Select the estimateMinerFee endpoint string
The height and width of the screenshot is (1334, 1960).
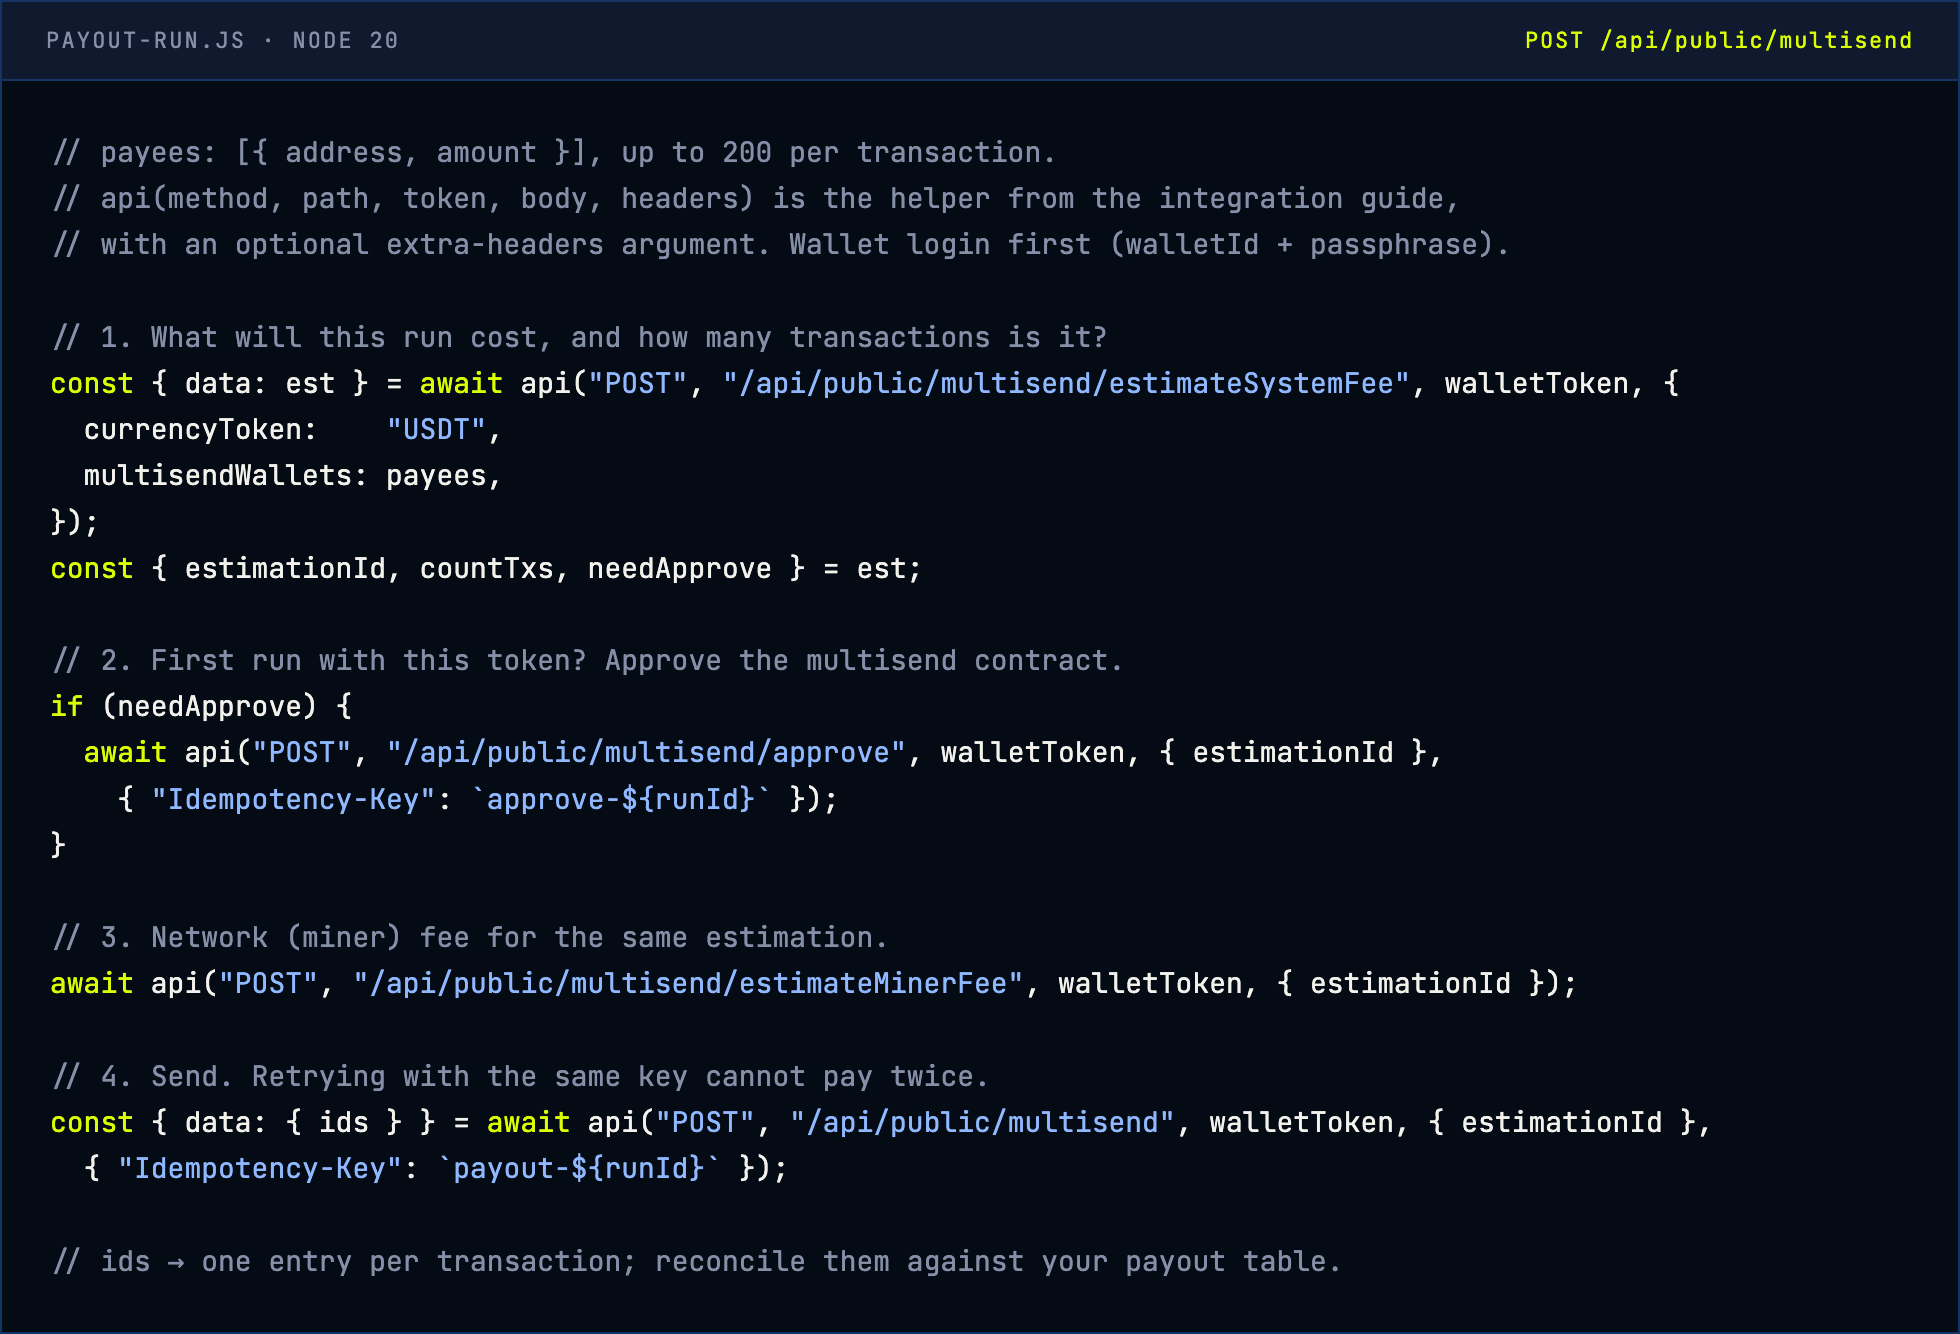click(x=689, y=984)
